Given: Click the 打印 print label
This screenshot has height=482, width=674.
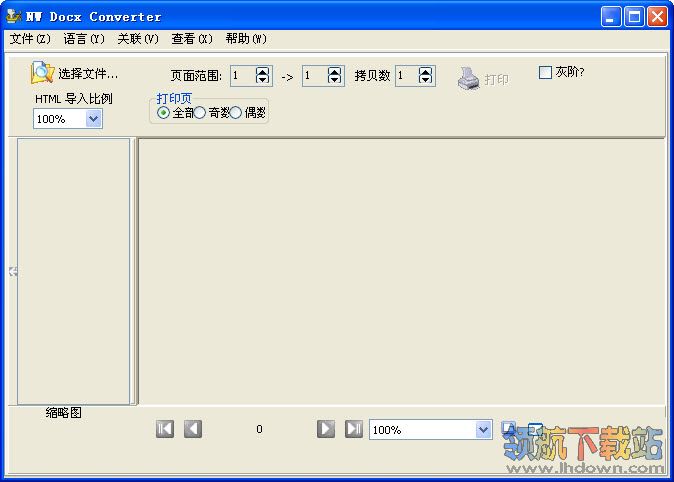Looking at the screenshot, I should pos(496,79).
